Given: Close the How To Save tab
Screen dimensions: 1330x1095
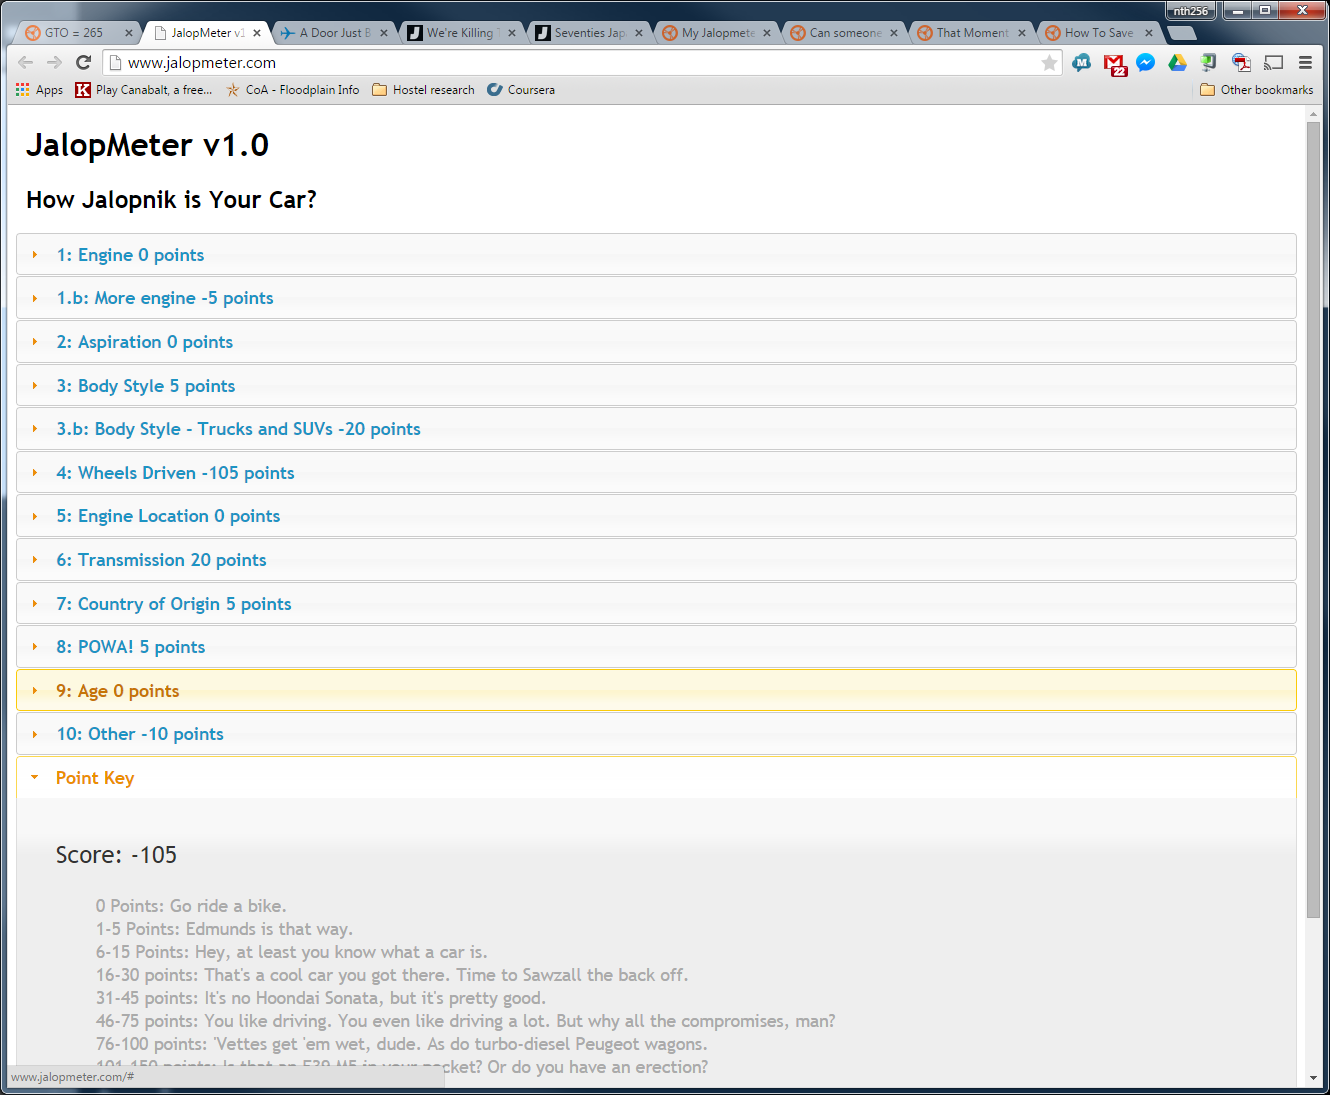Looking at the screenshot, I should tap(1149, 33).
